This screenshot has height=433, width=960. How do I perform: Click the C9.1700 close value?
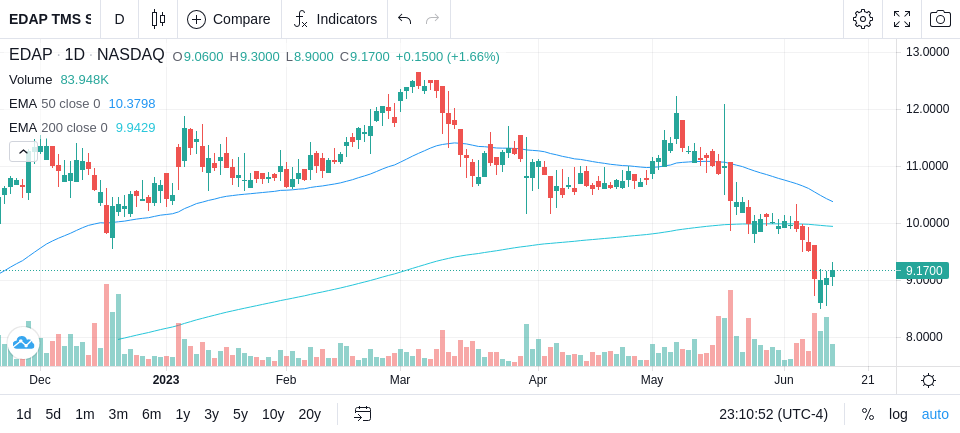[x=365, y=57]
